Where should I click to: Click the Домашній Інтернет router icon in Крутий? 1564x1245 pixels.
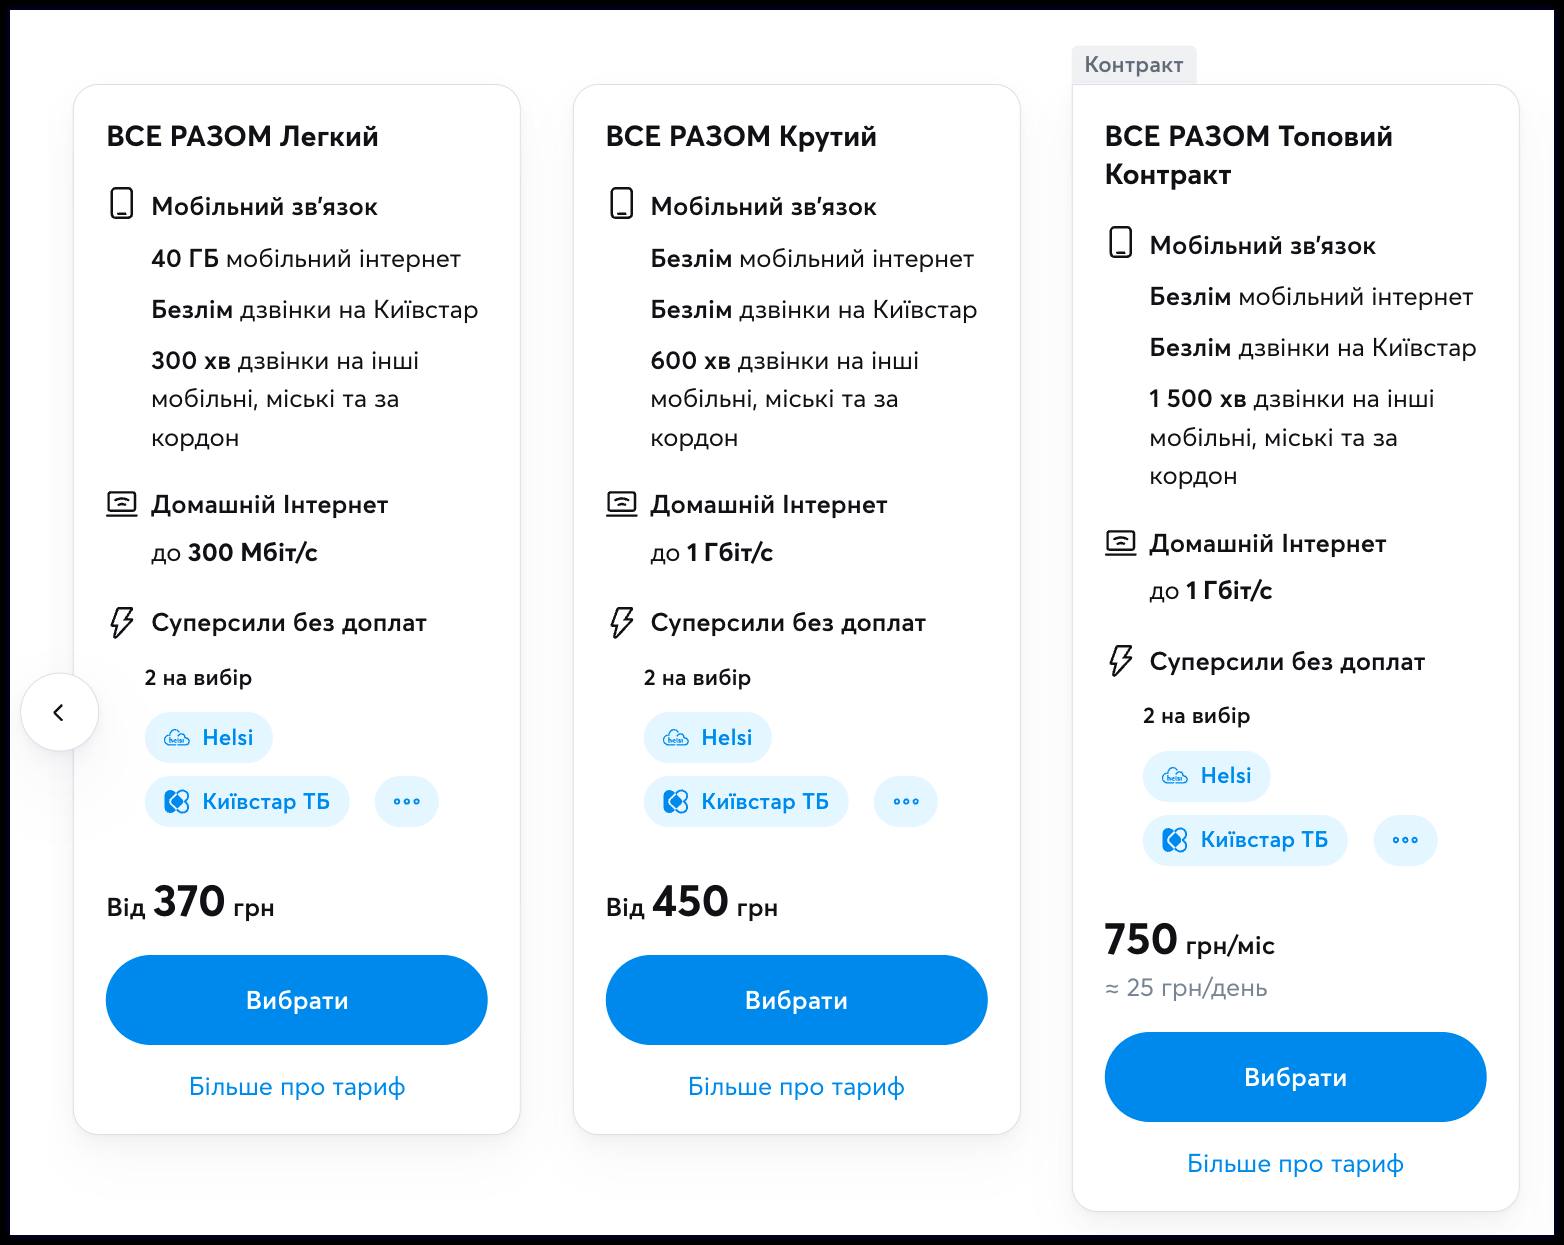(x=621, y=504)
